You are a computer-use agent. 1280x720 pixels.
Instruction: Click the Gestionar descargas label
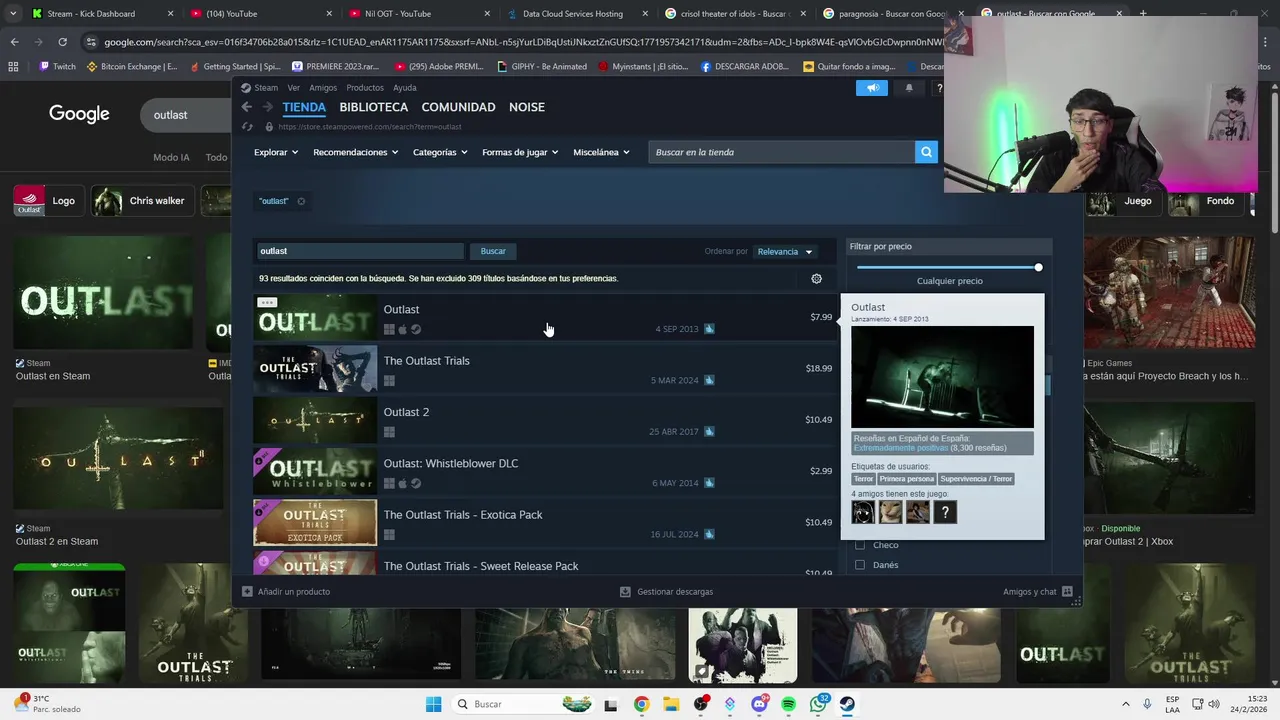pyautogui.click(x=675, y=592)
